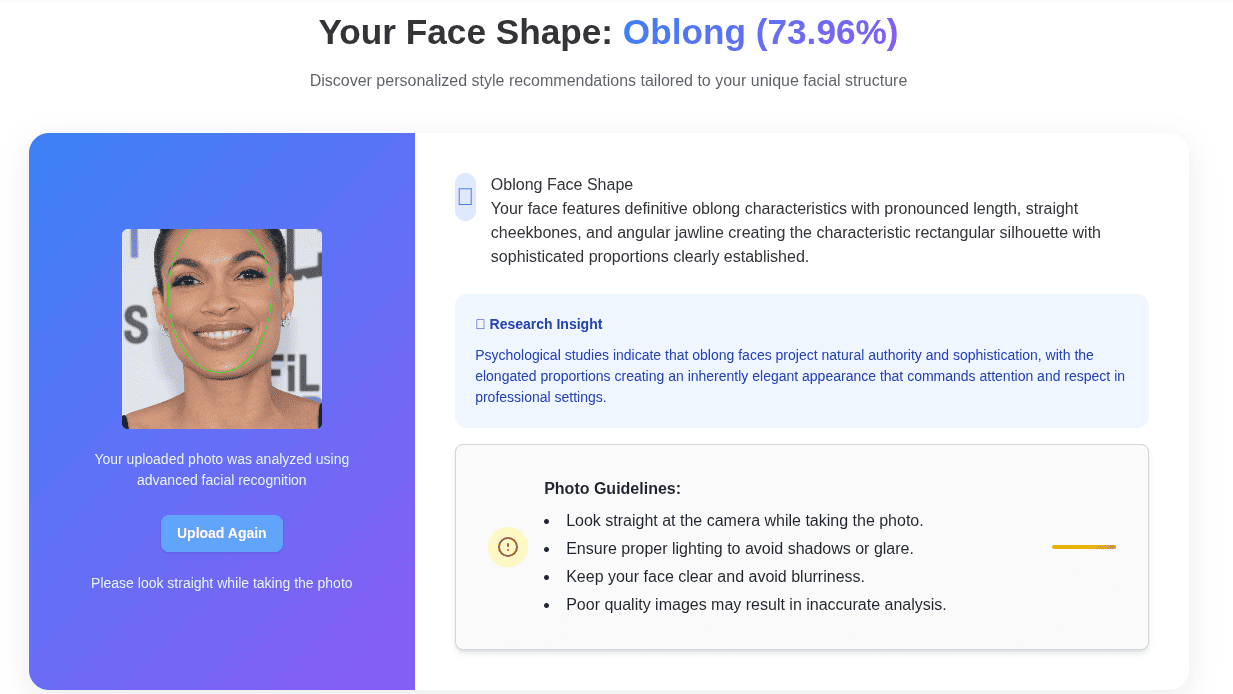Click the please look straight caption
This screenshot has width=1233, height=694.
click(221, 583)
